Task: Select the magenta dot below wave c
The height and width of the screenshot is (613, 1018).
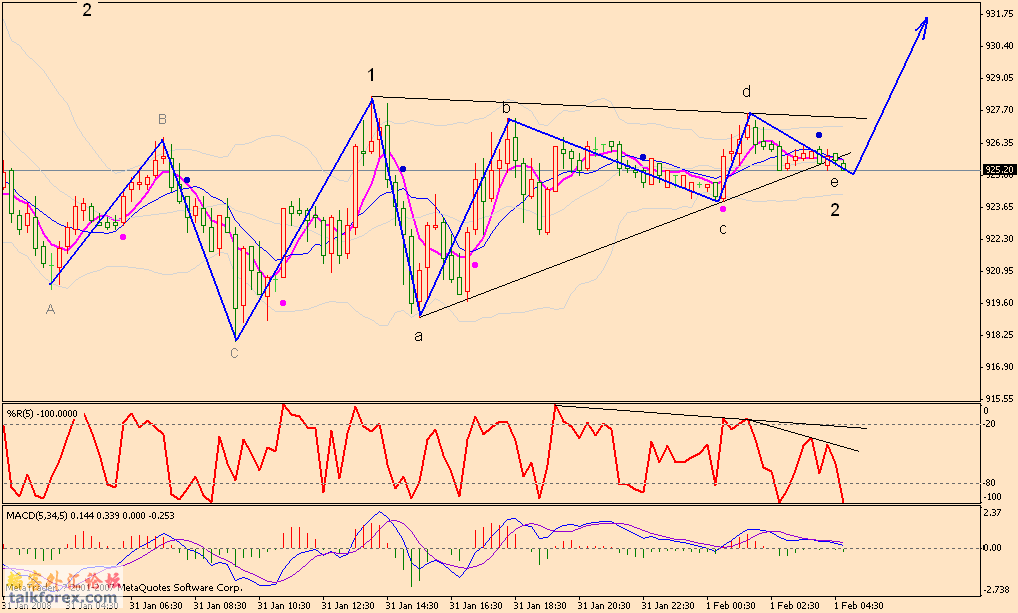Action: coord(723,209)
